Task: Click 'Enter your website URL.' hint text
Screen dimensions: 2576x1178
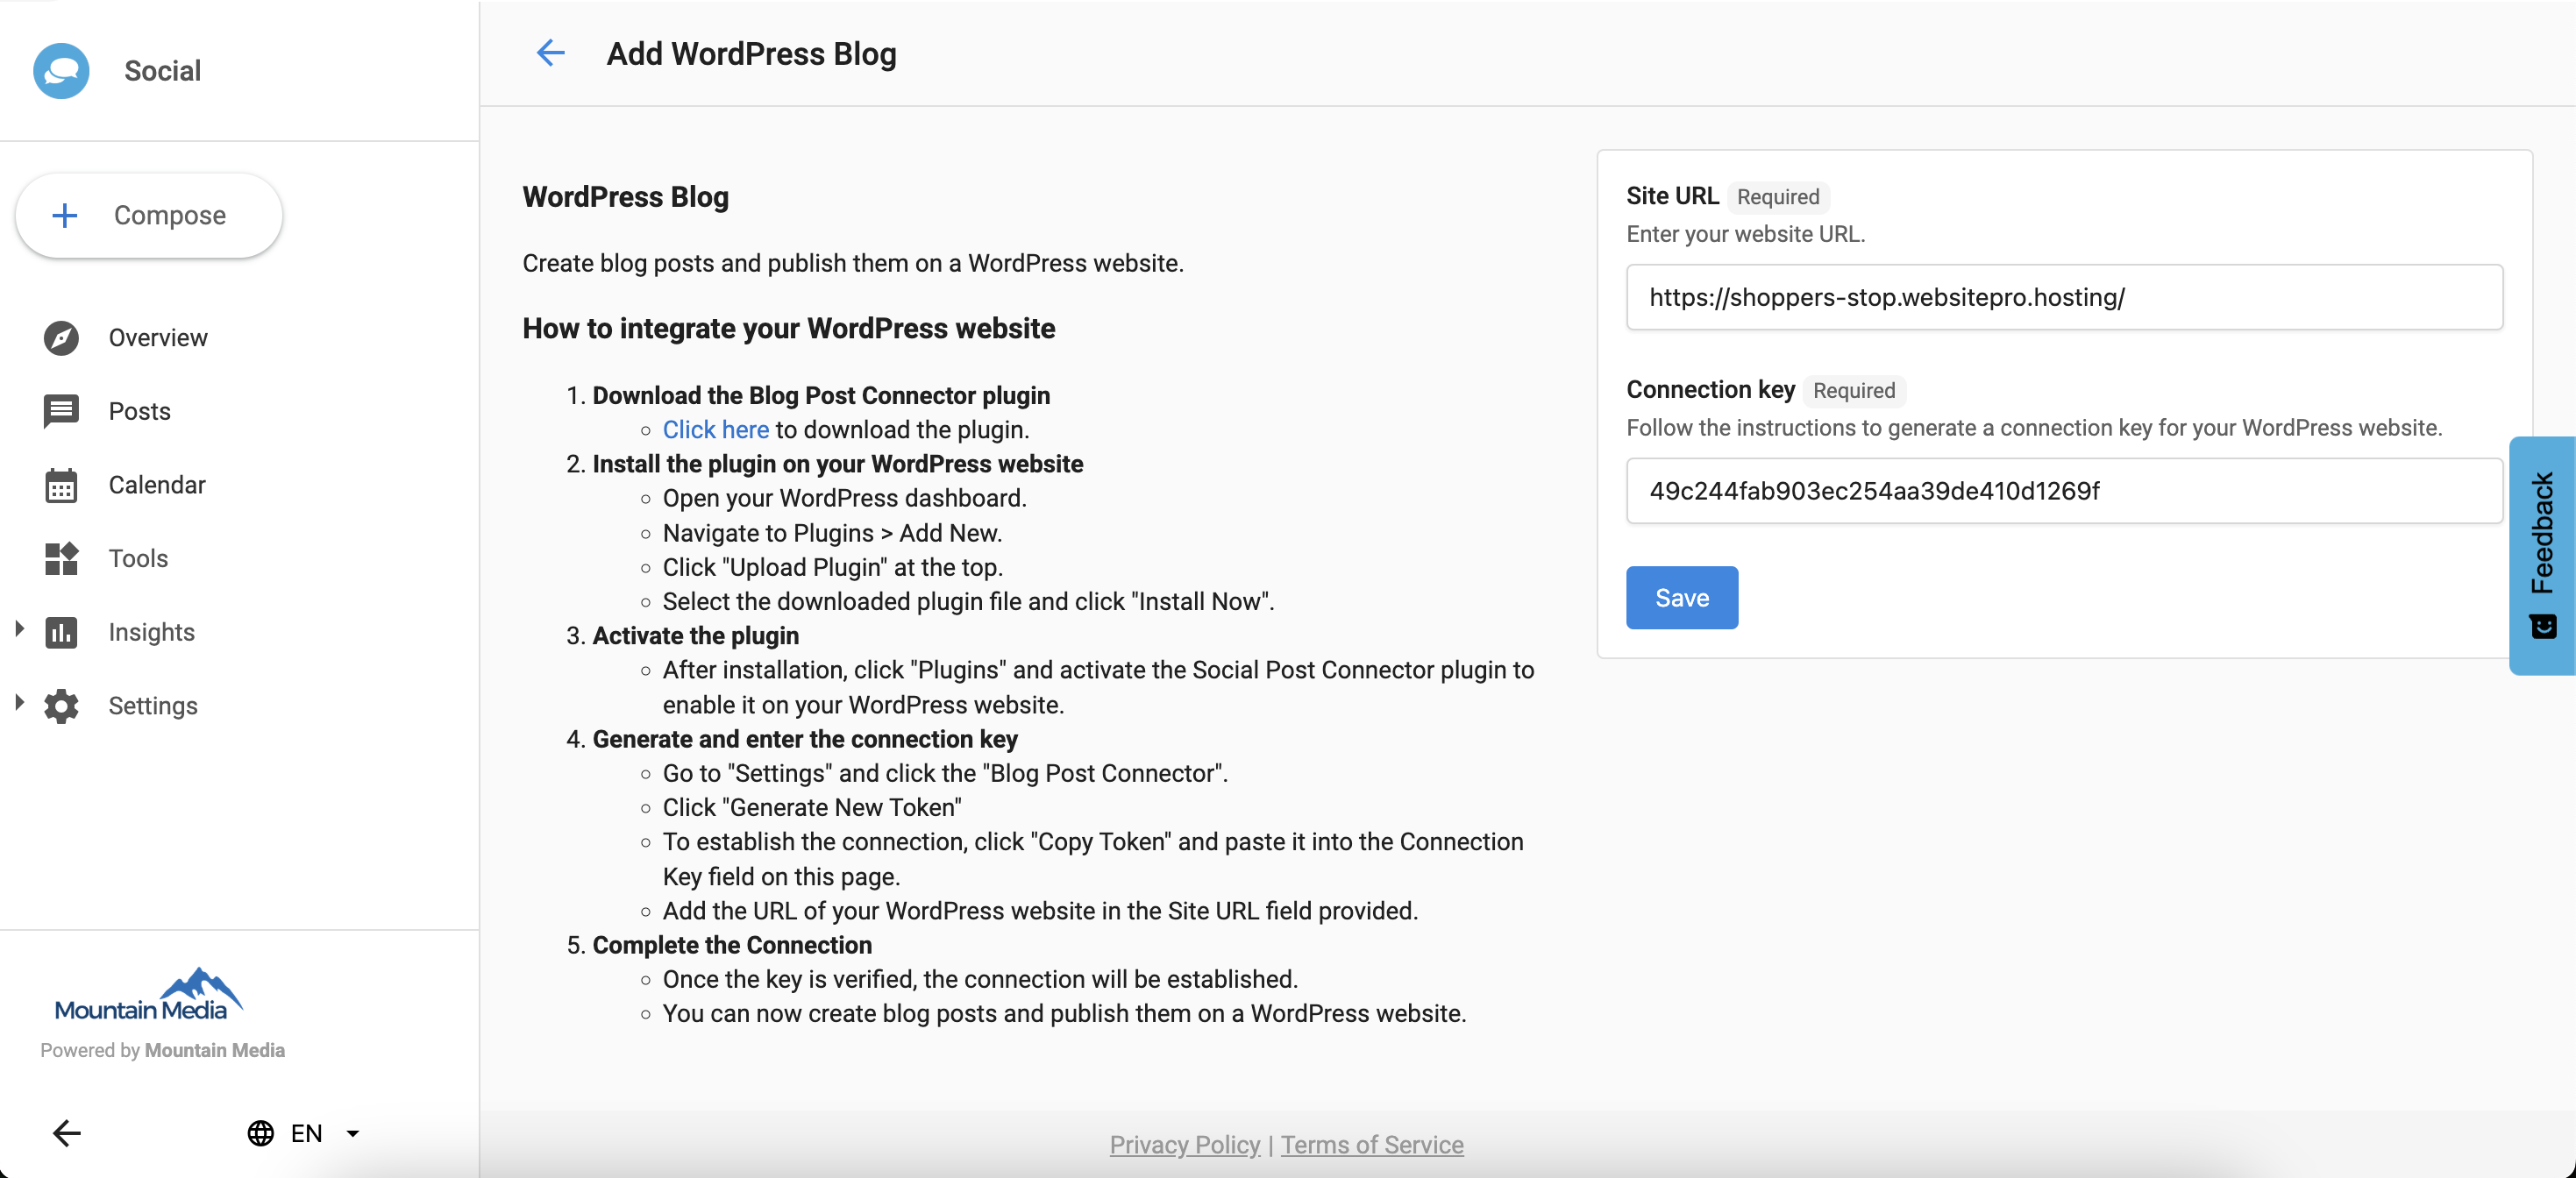Action: [x=1746, y=234]
